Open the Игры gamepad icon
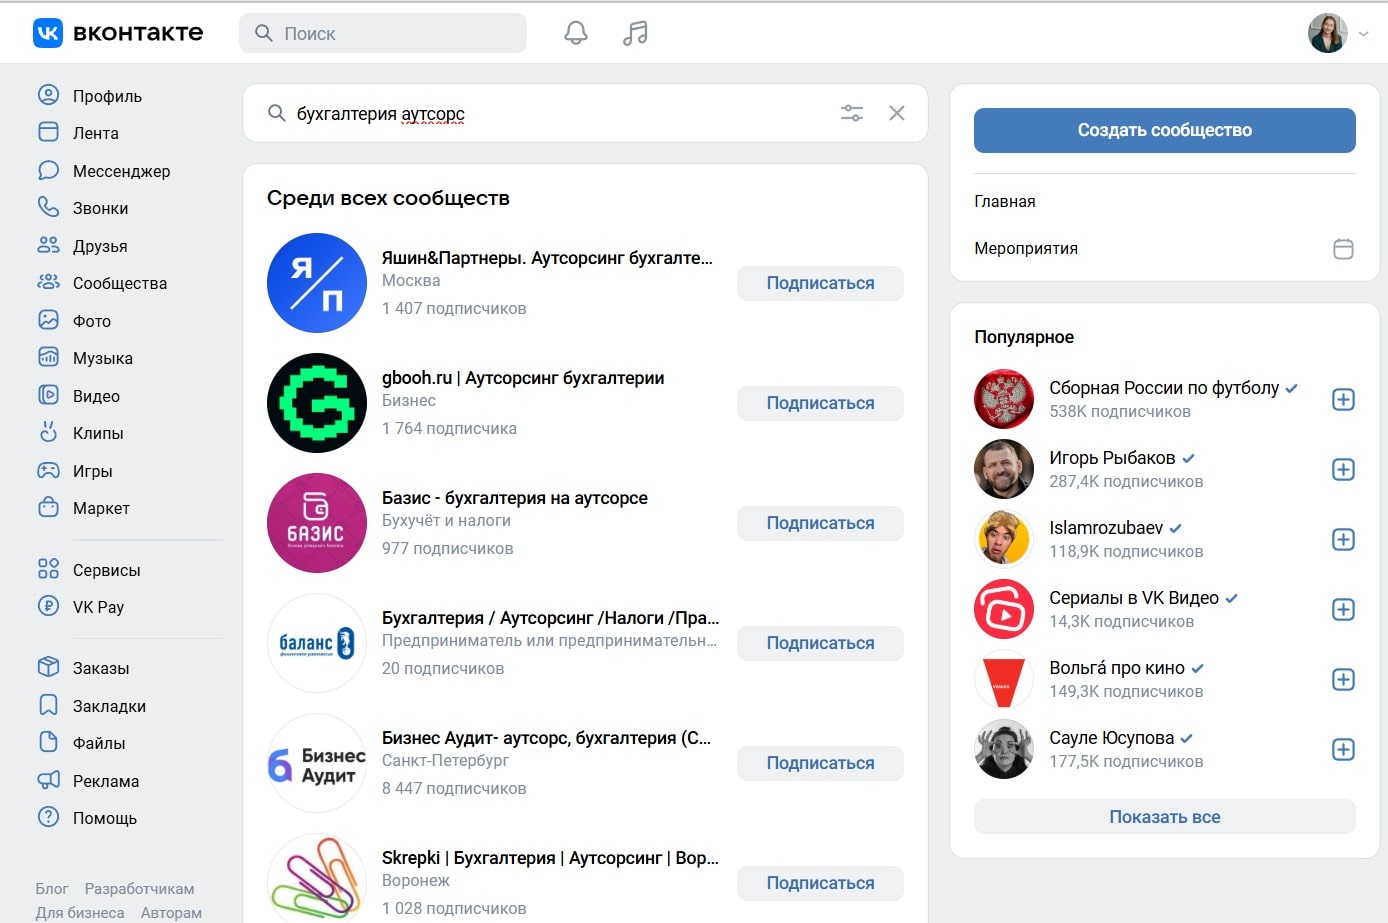The image size is (1388, 923). click(48, 470)
